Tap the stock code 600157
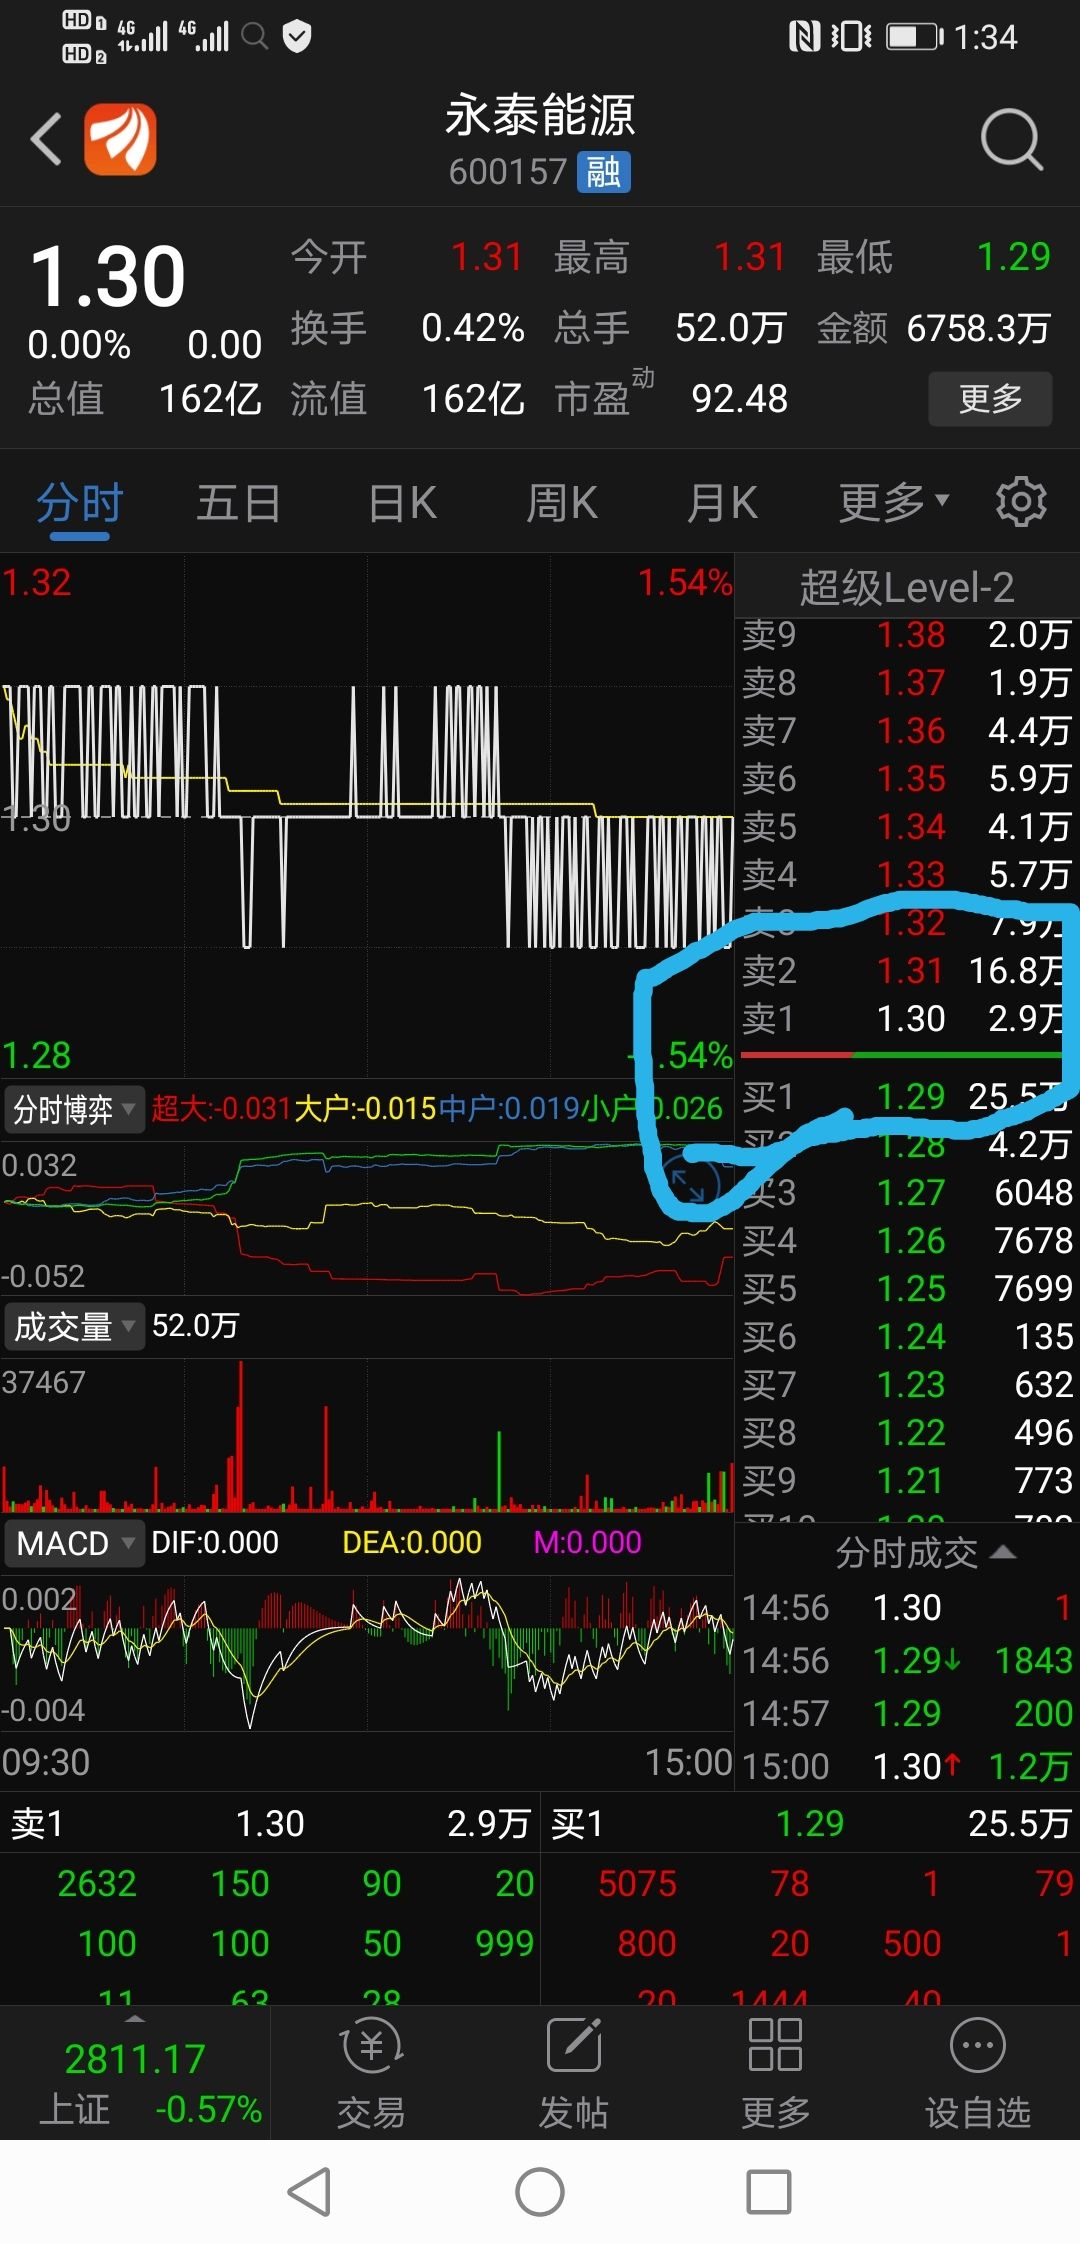 508,172
